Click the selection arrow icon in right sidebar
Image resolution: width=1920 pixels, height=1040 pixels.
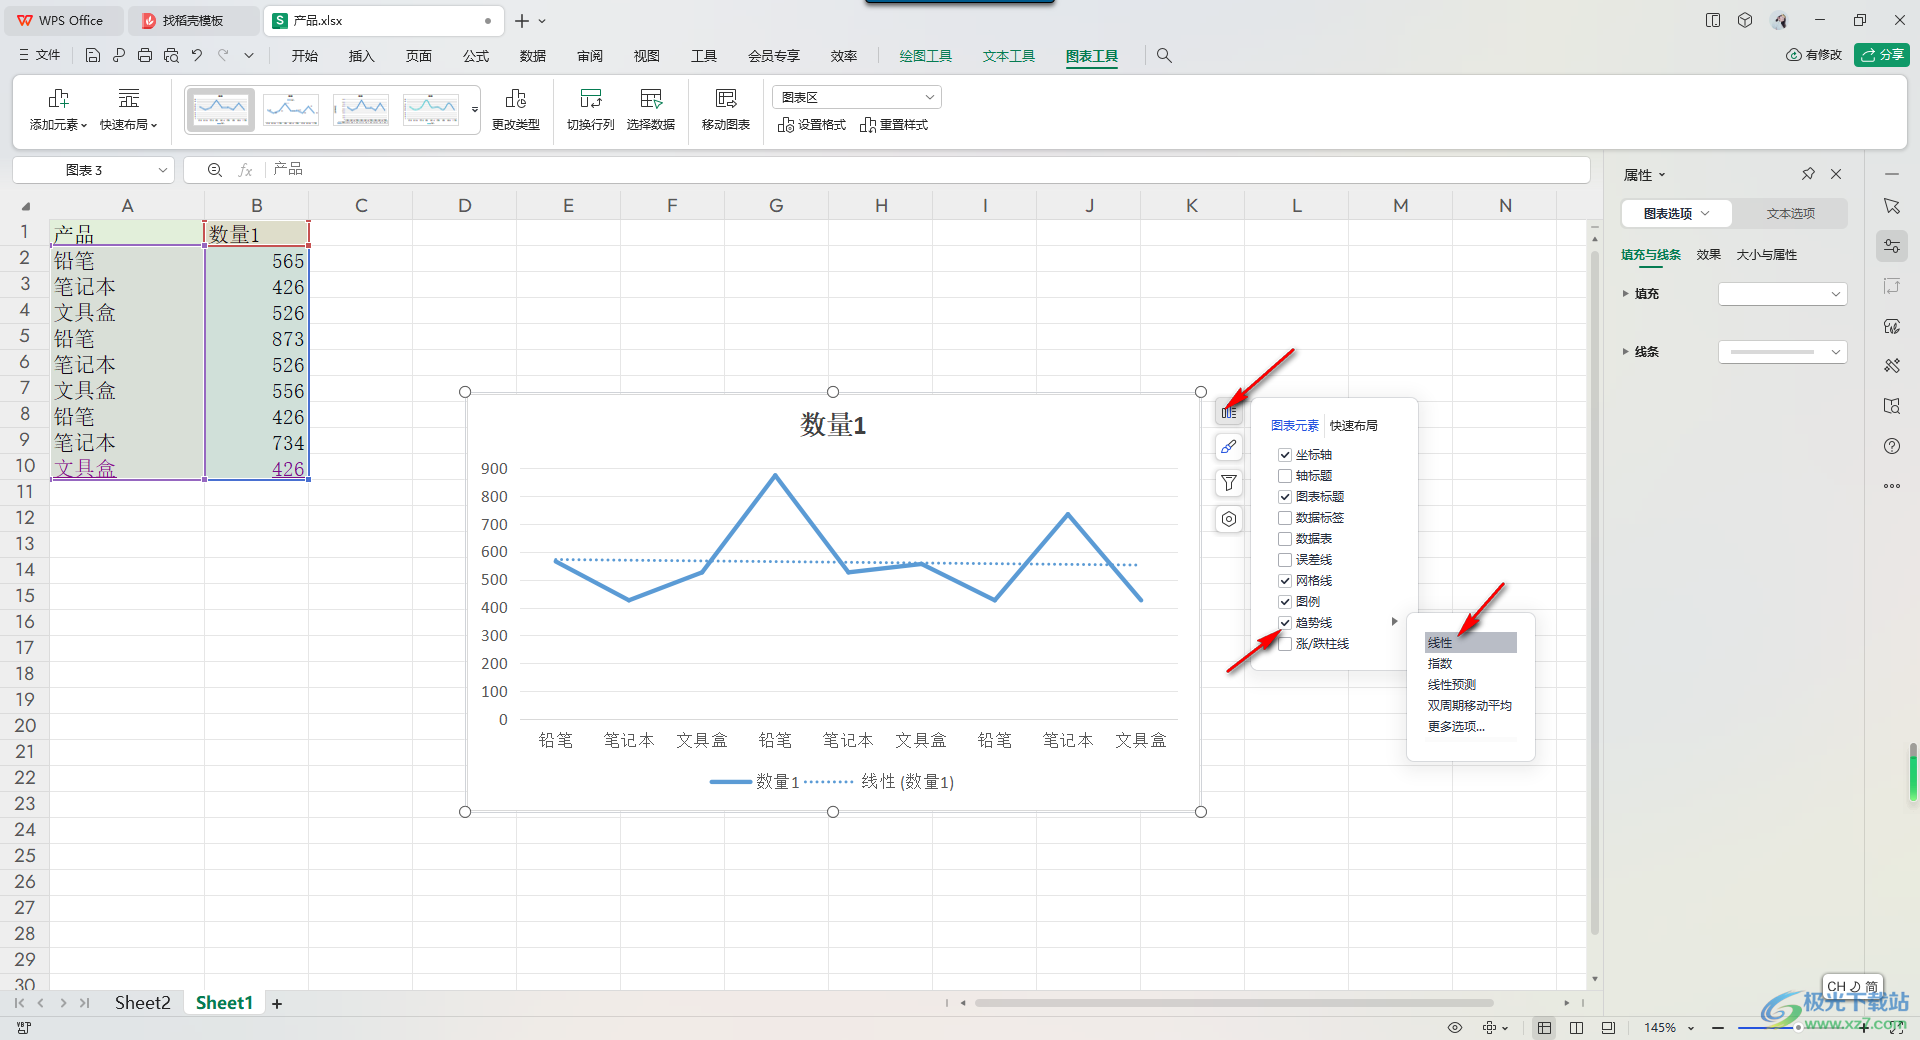point(1892,206)
